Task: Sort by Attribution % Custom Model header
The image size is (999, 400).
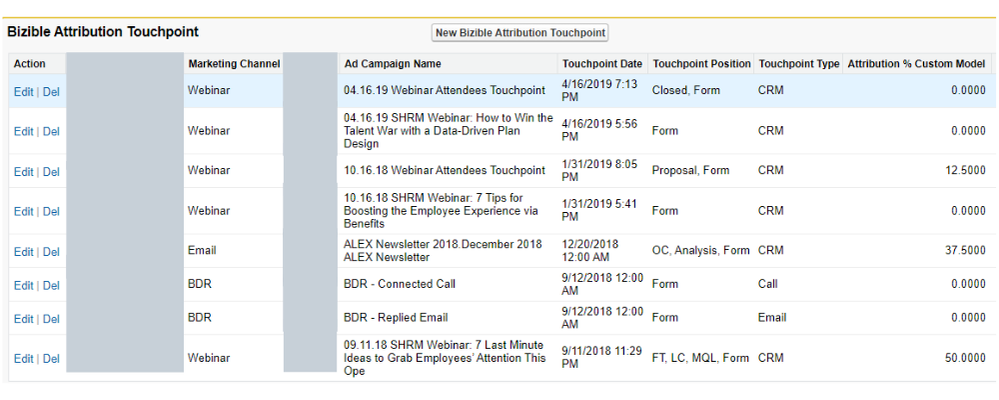Action: (x=916, y=64)
